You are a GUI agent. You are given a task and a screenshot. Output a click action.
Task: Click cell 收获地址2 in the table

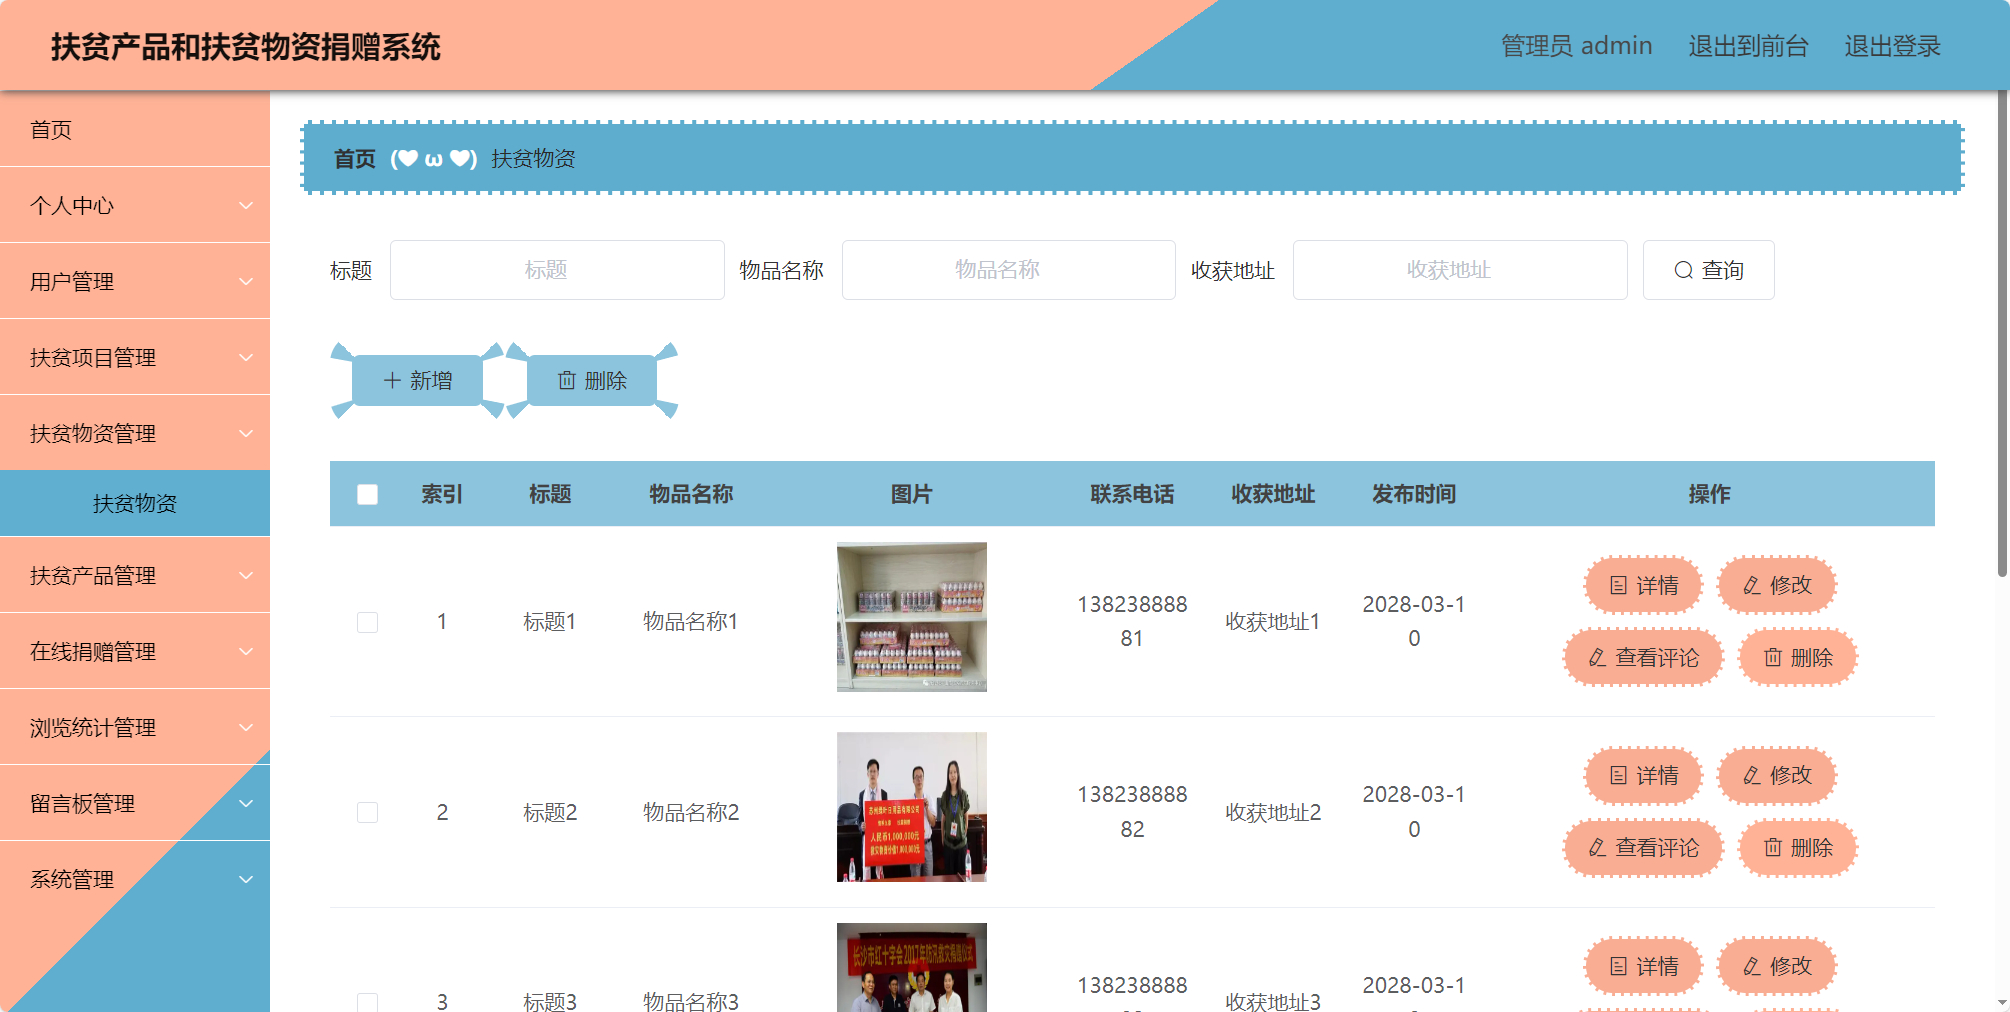pos(1273,812)
